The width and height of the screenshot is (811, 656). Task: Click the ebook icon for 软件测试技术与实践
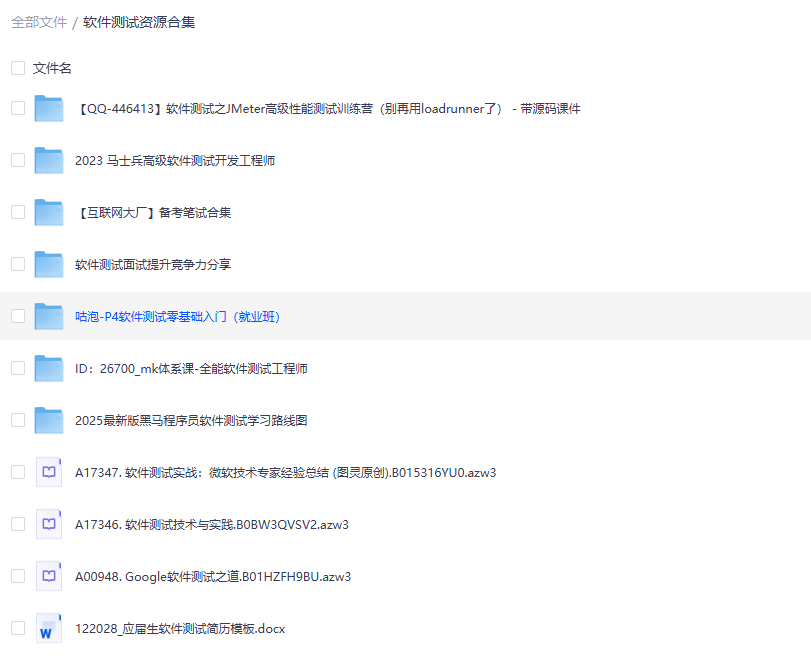click(x=48, y=524)
